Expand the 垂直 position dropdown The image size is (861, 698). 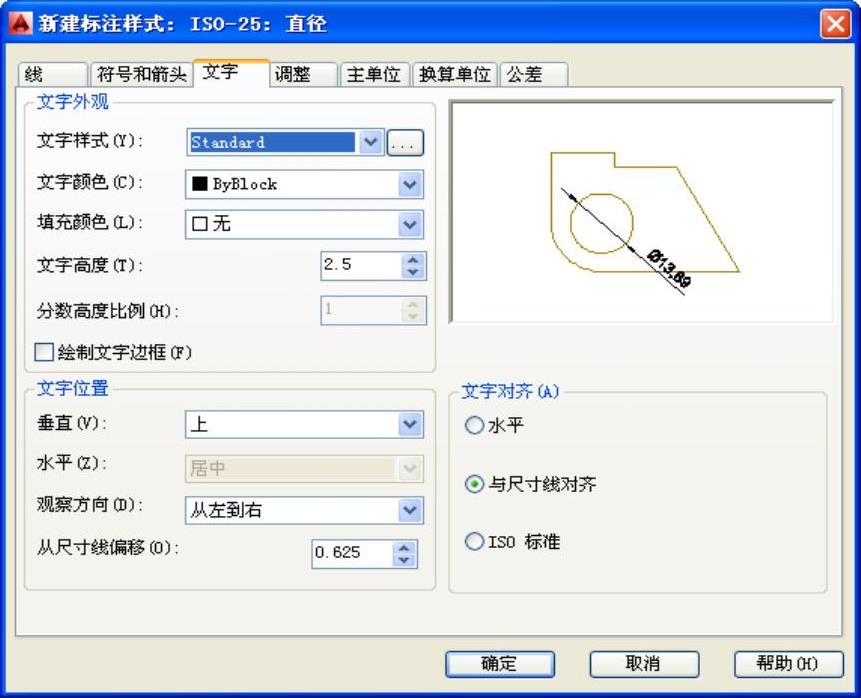click(410, 425)
